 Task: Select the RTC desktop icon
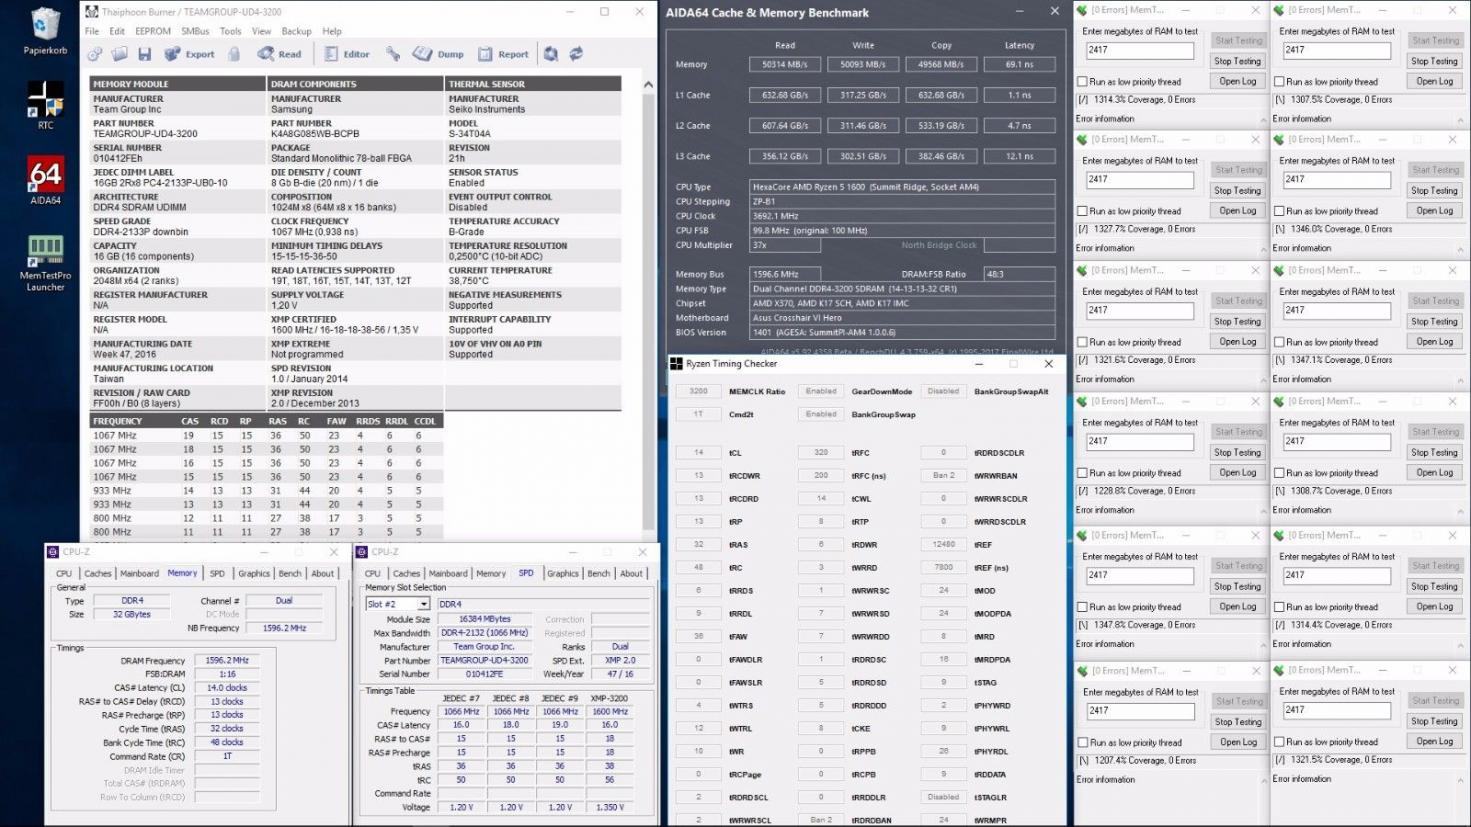(x=45, y=105)
